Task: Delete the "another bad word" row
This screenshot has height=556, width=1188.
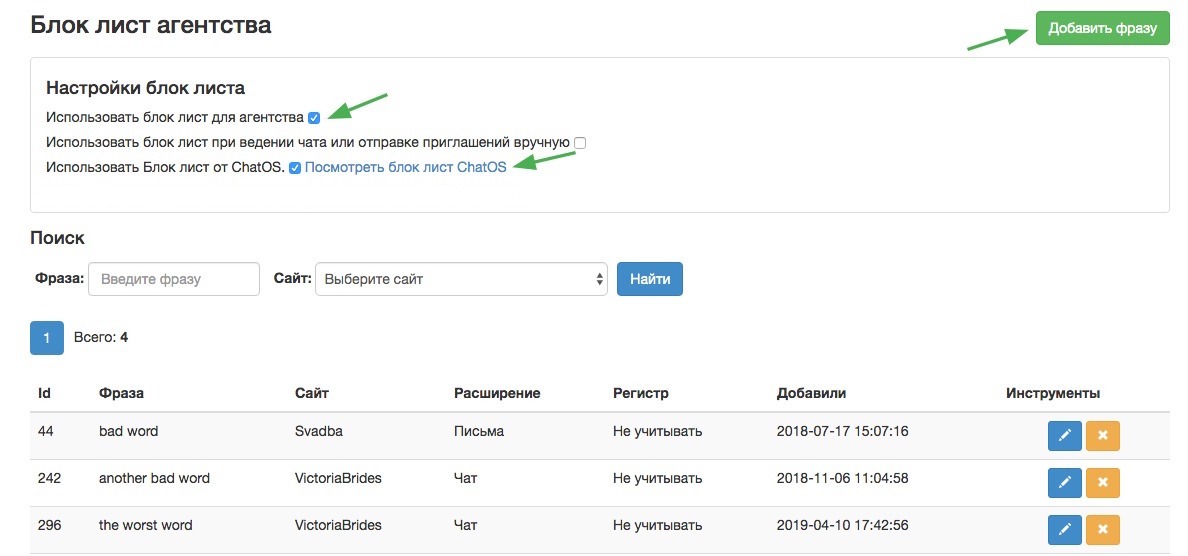Action: point(1102,483)
